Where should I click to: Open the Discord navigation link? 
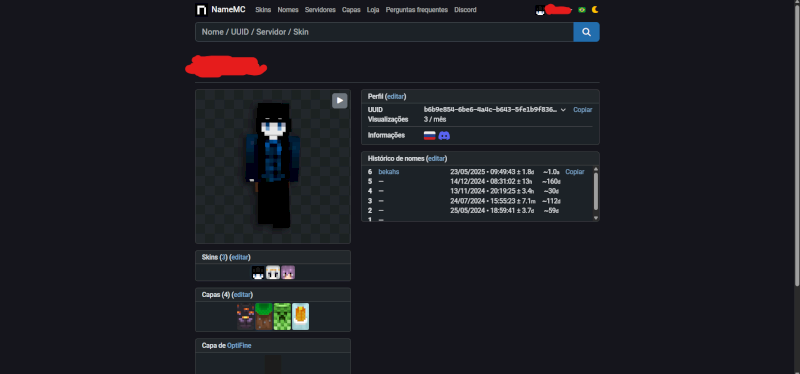coord(465,10)
